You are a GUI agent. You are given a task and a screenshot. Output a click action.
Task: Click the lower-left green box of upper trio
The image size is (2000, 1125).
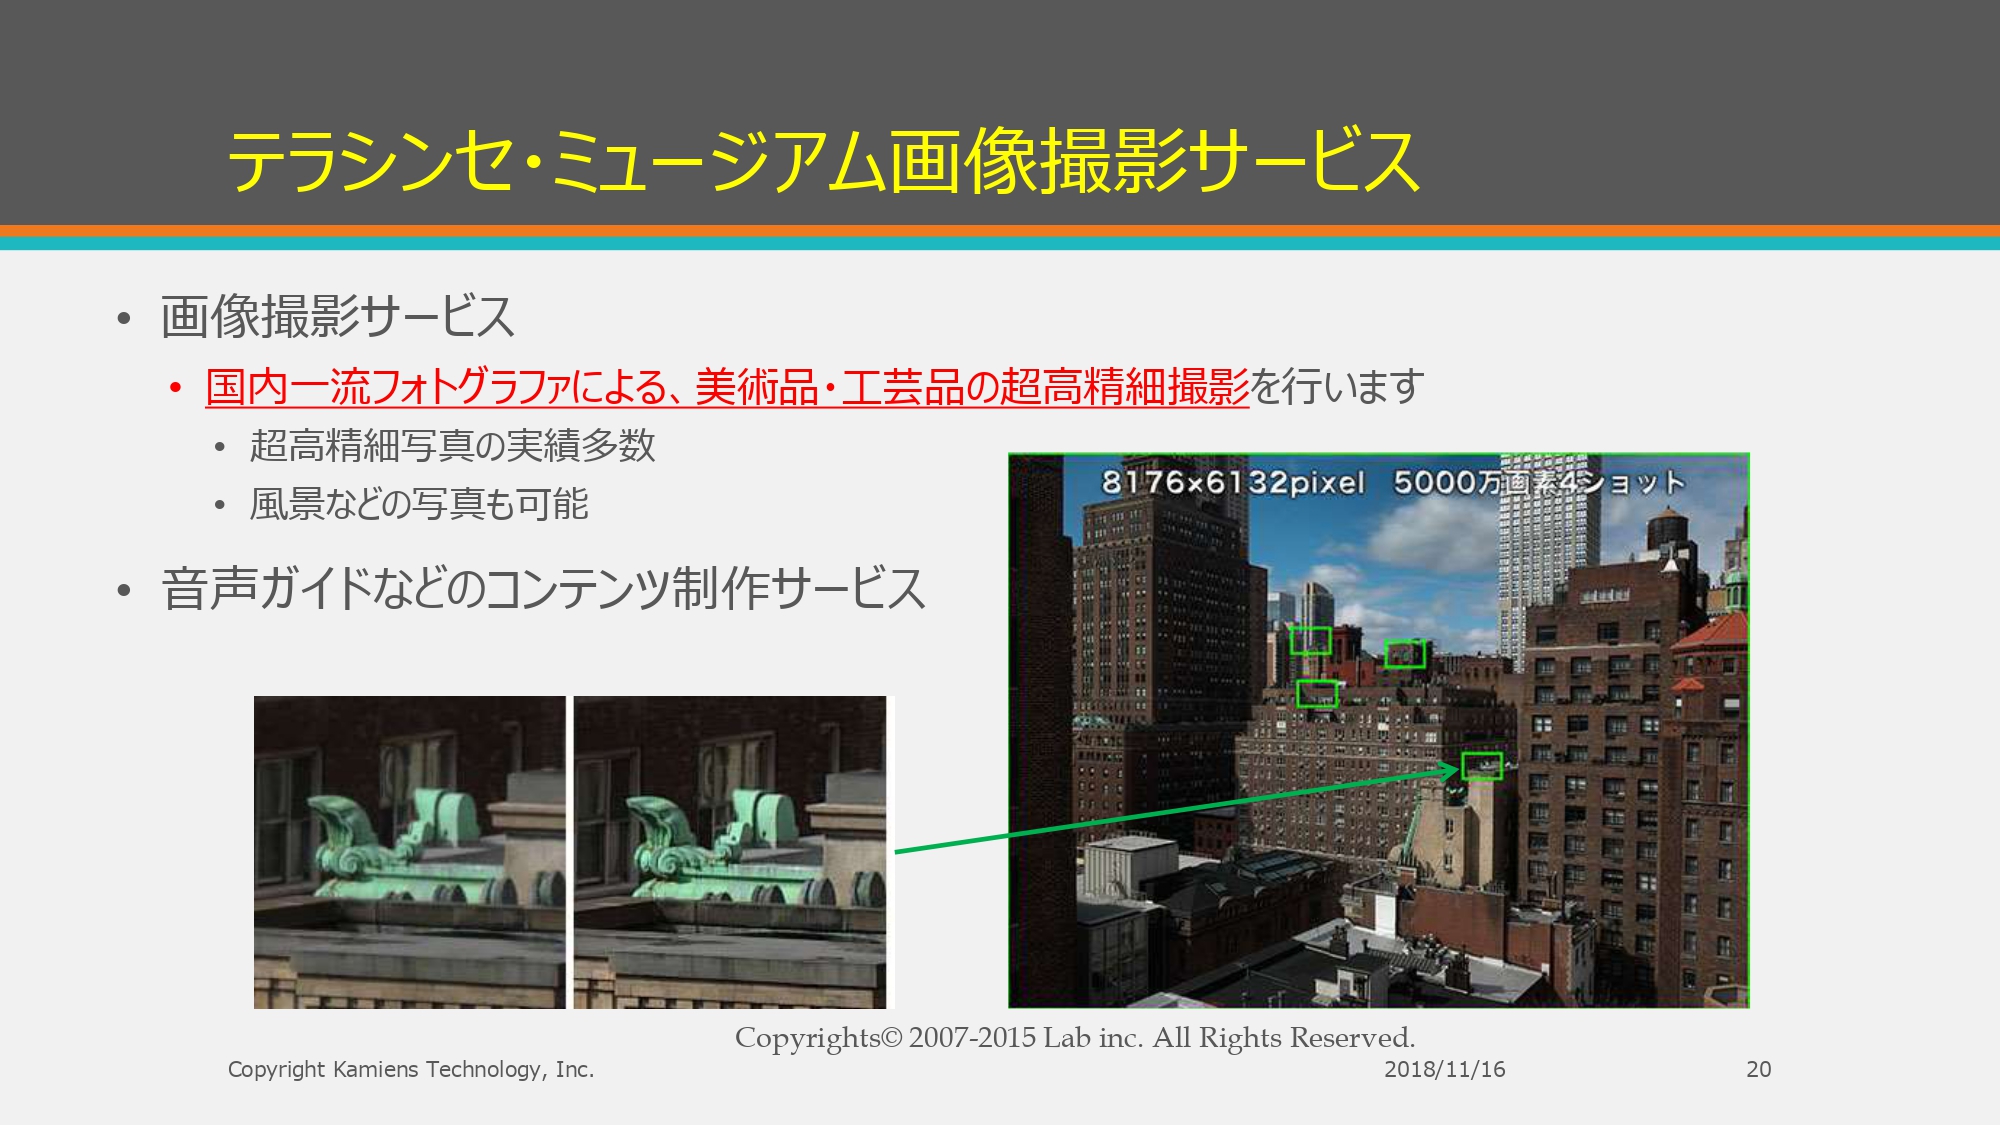(1316, 693)
